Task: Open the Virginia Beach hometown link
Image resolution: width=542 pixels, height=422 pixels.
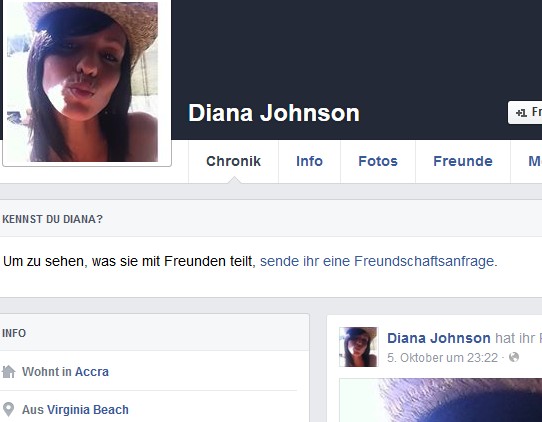Action: [87, 410]
